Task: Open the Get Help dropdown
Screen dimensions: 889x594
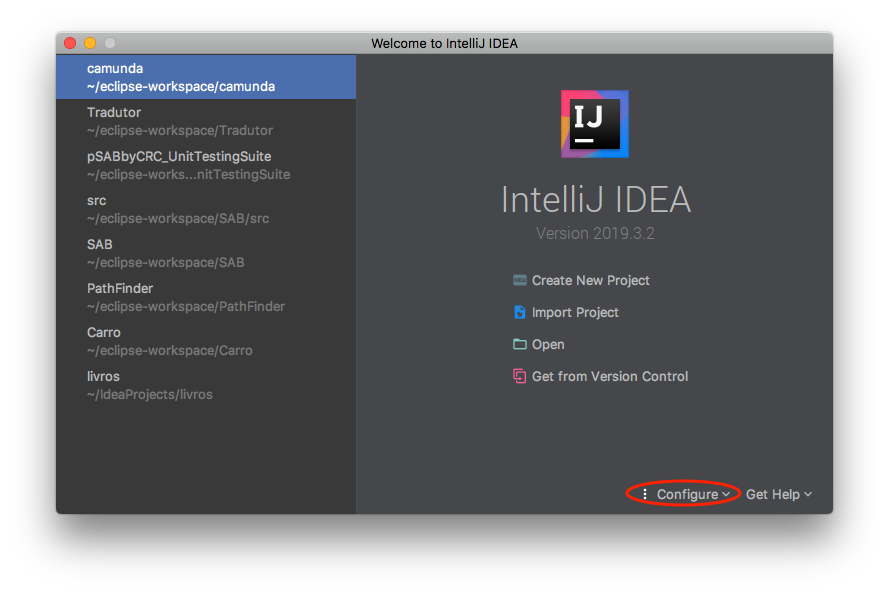Action: 779,495
